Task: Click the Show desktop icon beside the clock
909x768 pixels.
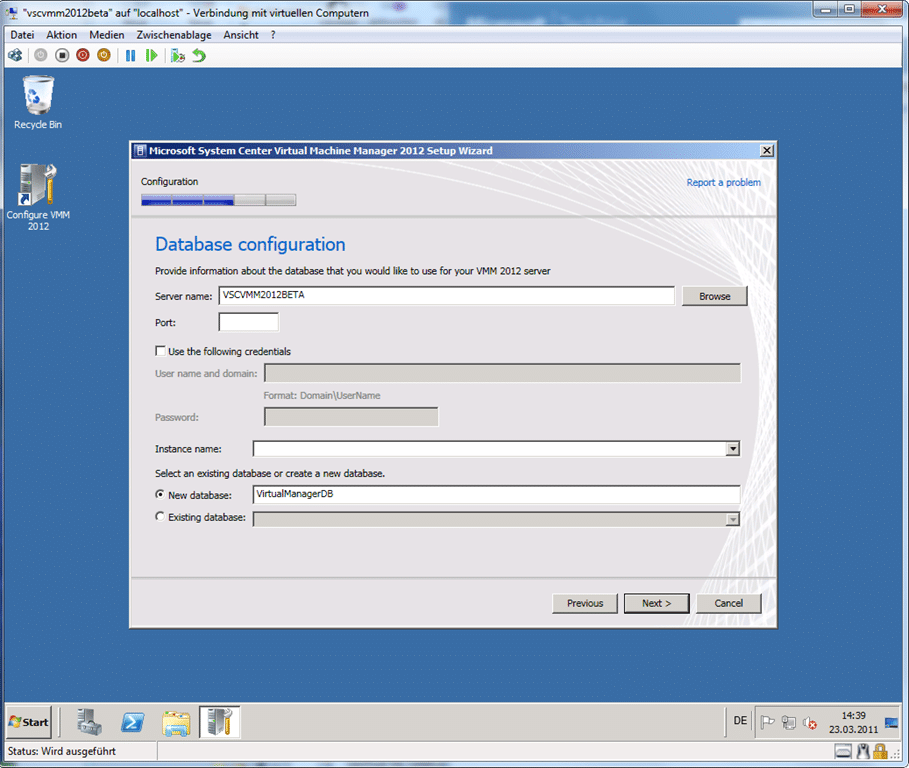Action: point(891,723)
